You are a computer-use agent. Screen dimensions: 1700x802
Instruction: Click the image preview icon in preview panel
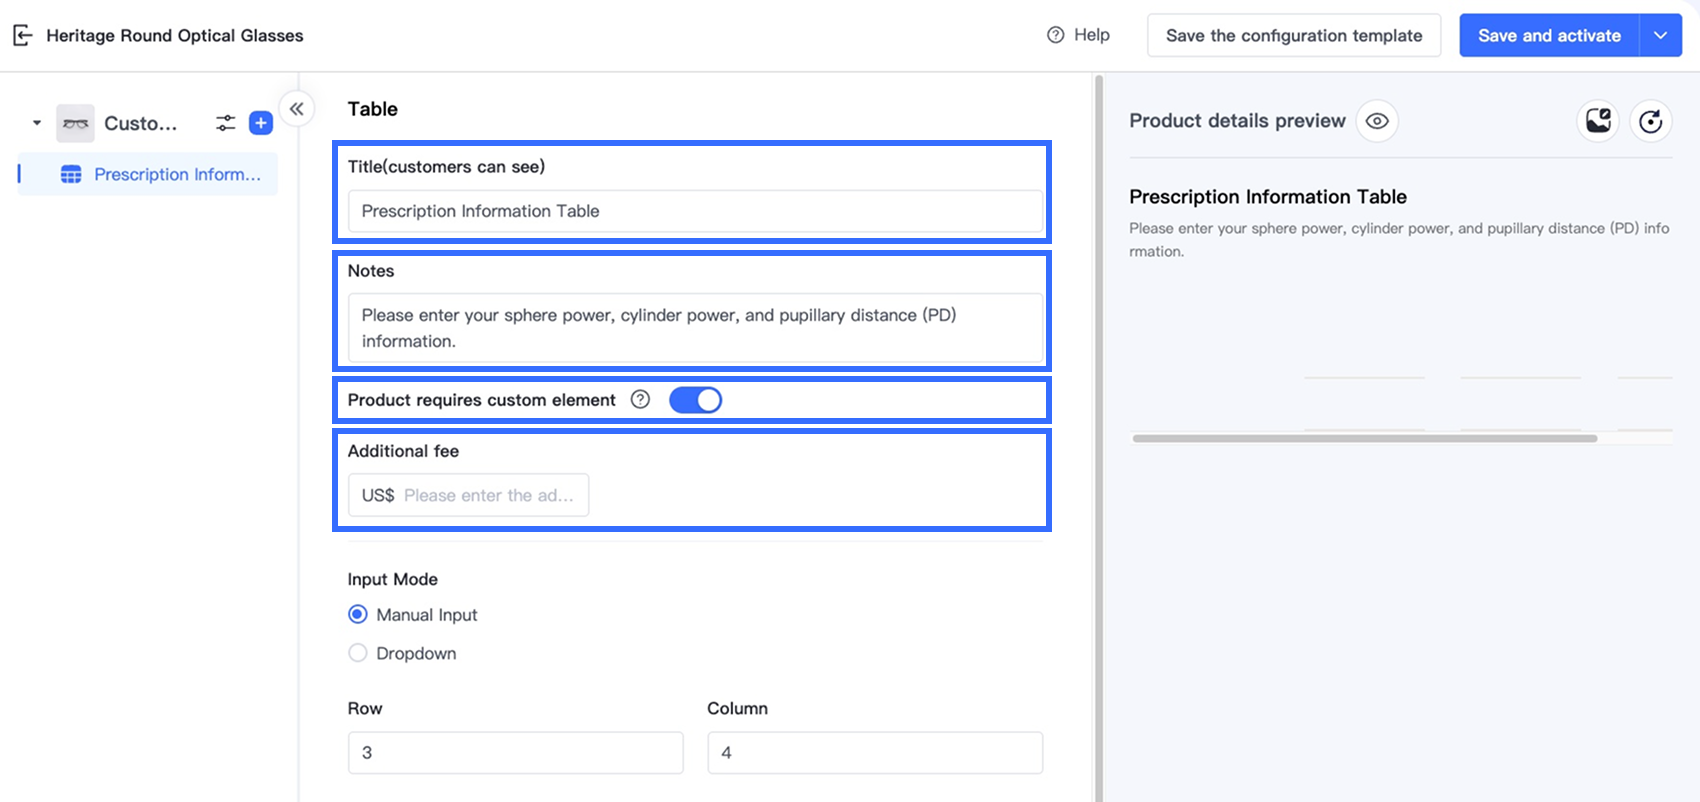1597,121
